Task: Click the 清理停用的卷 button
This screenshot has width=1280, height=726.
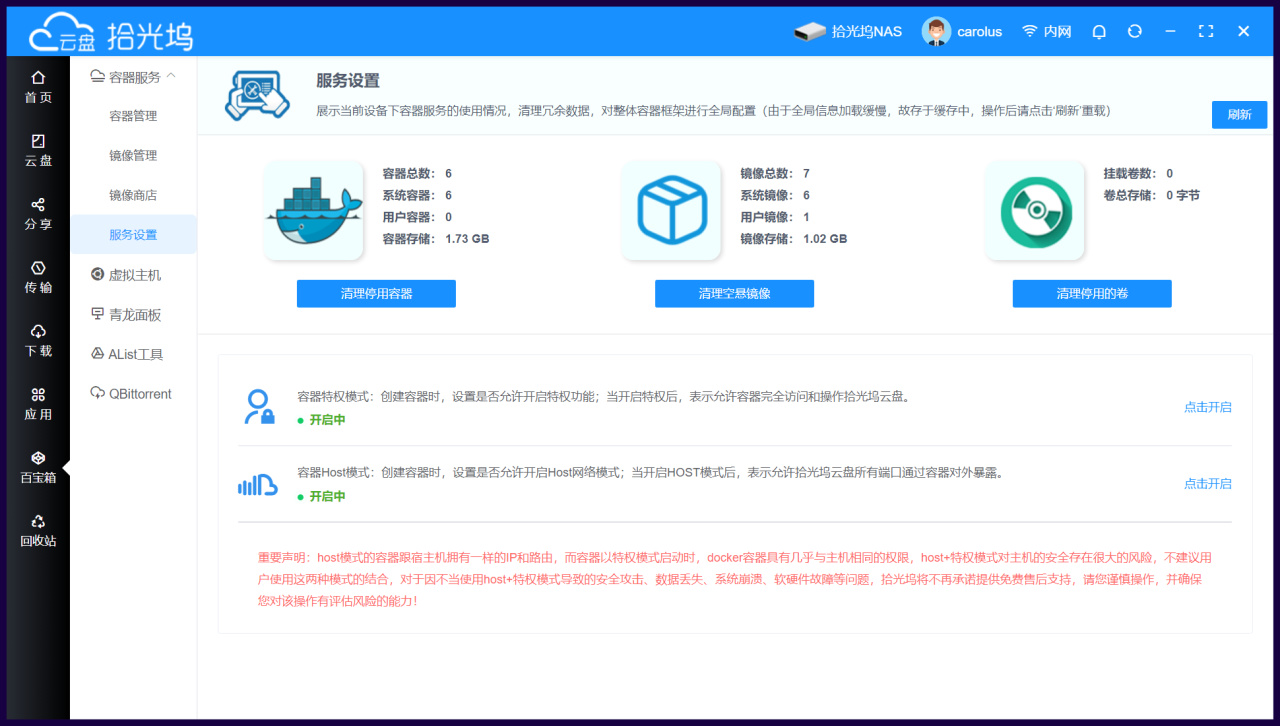Action: point(1092,294)
